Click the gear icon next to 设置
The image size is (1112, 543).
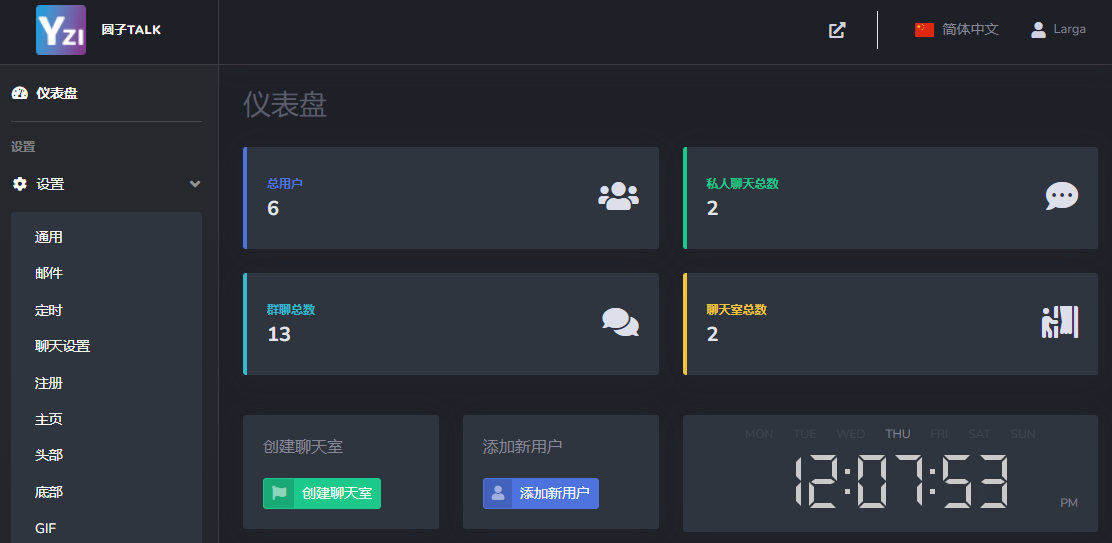[19, 184]
